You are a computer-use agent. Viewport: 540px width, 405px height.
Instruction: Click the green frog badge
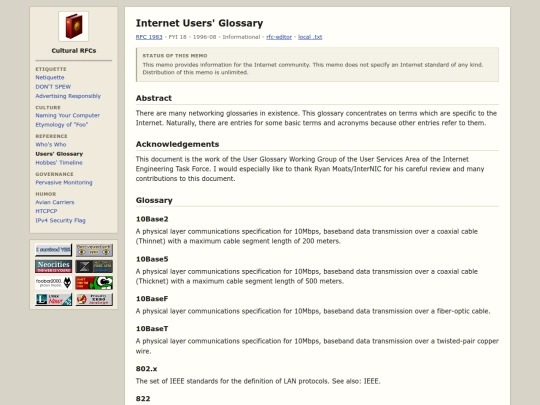click(x=94, y=282)
